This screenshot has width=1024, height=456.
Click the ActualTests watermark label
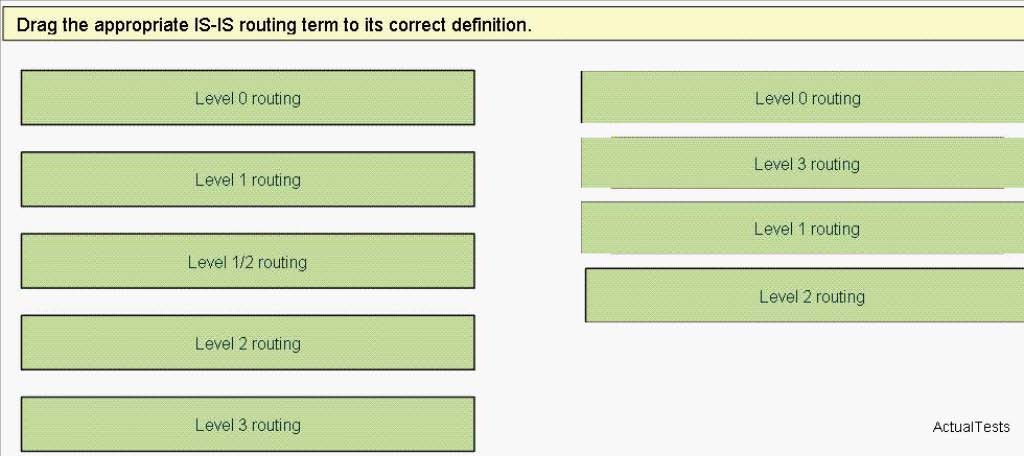click(x=970, y=427)
